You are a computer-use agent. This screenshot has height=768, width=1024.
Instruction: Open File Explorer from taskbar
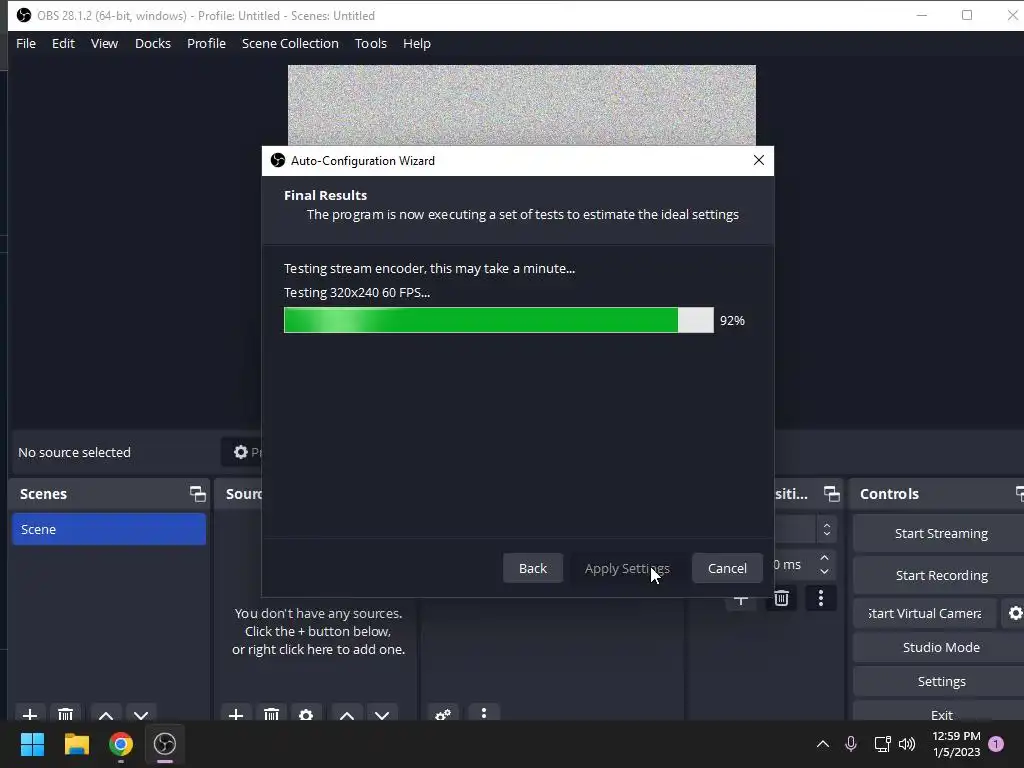tap(77, 744)
